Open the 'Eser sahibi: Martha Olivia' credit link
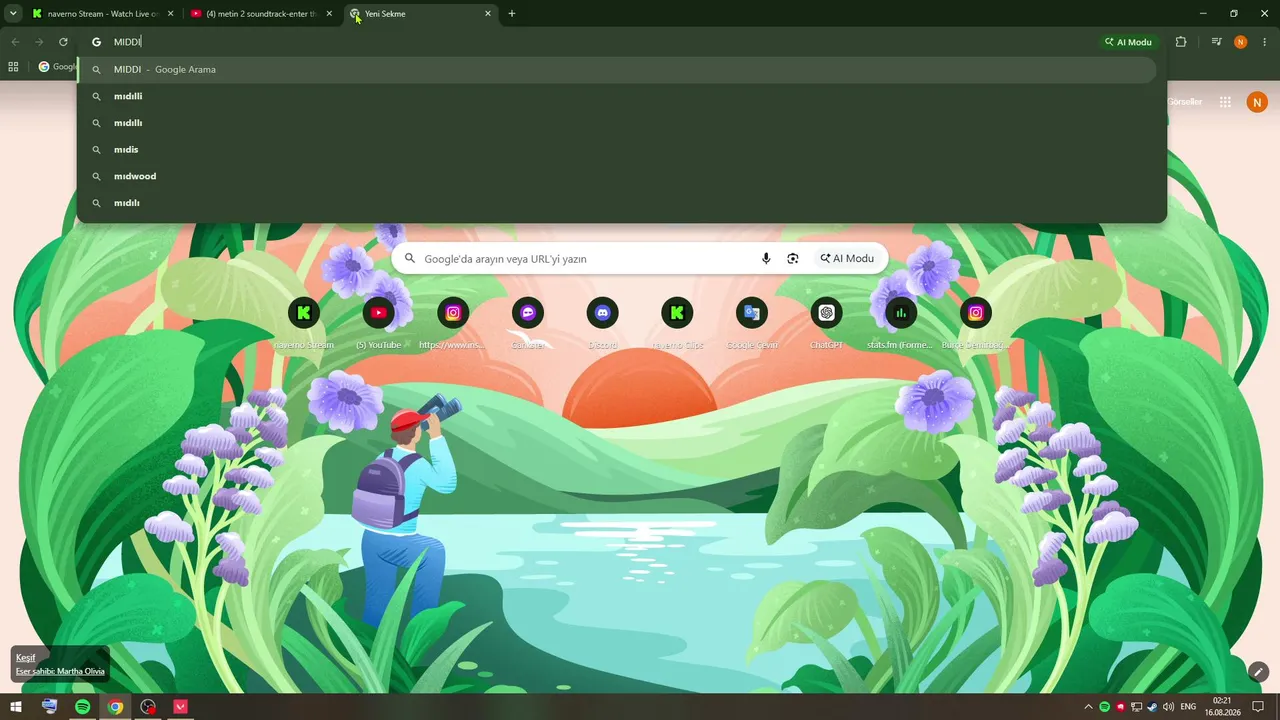This screenshot has height=720, width=1280. point(60,671)
